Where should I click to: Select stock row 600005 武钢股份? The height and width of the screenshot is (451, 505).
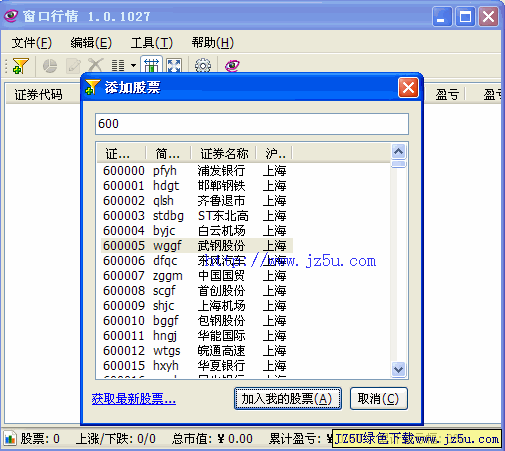[197, 246]
